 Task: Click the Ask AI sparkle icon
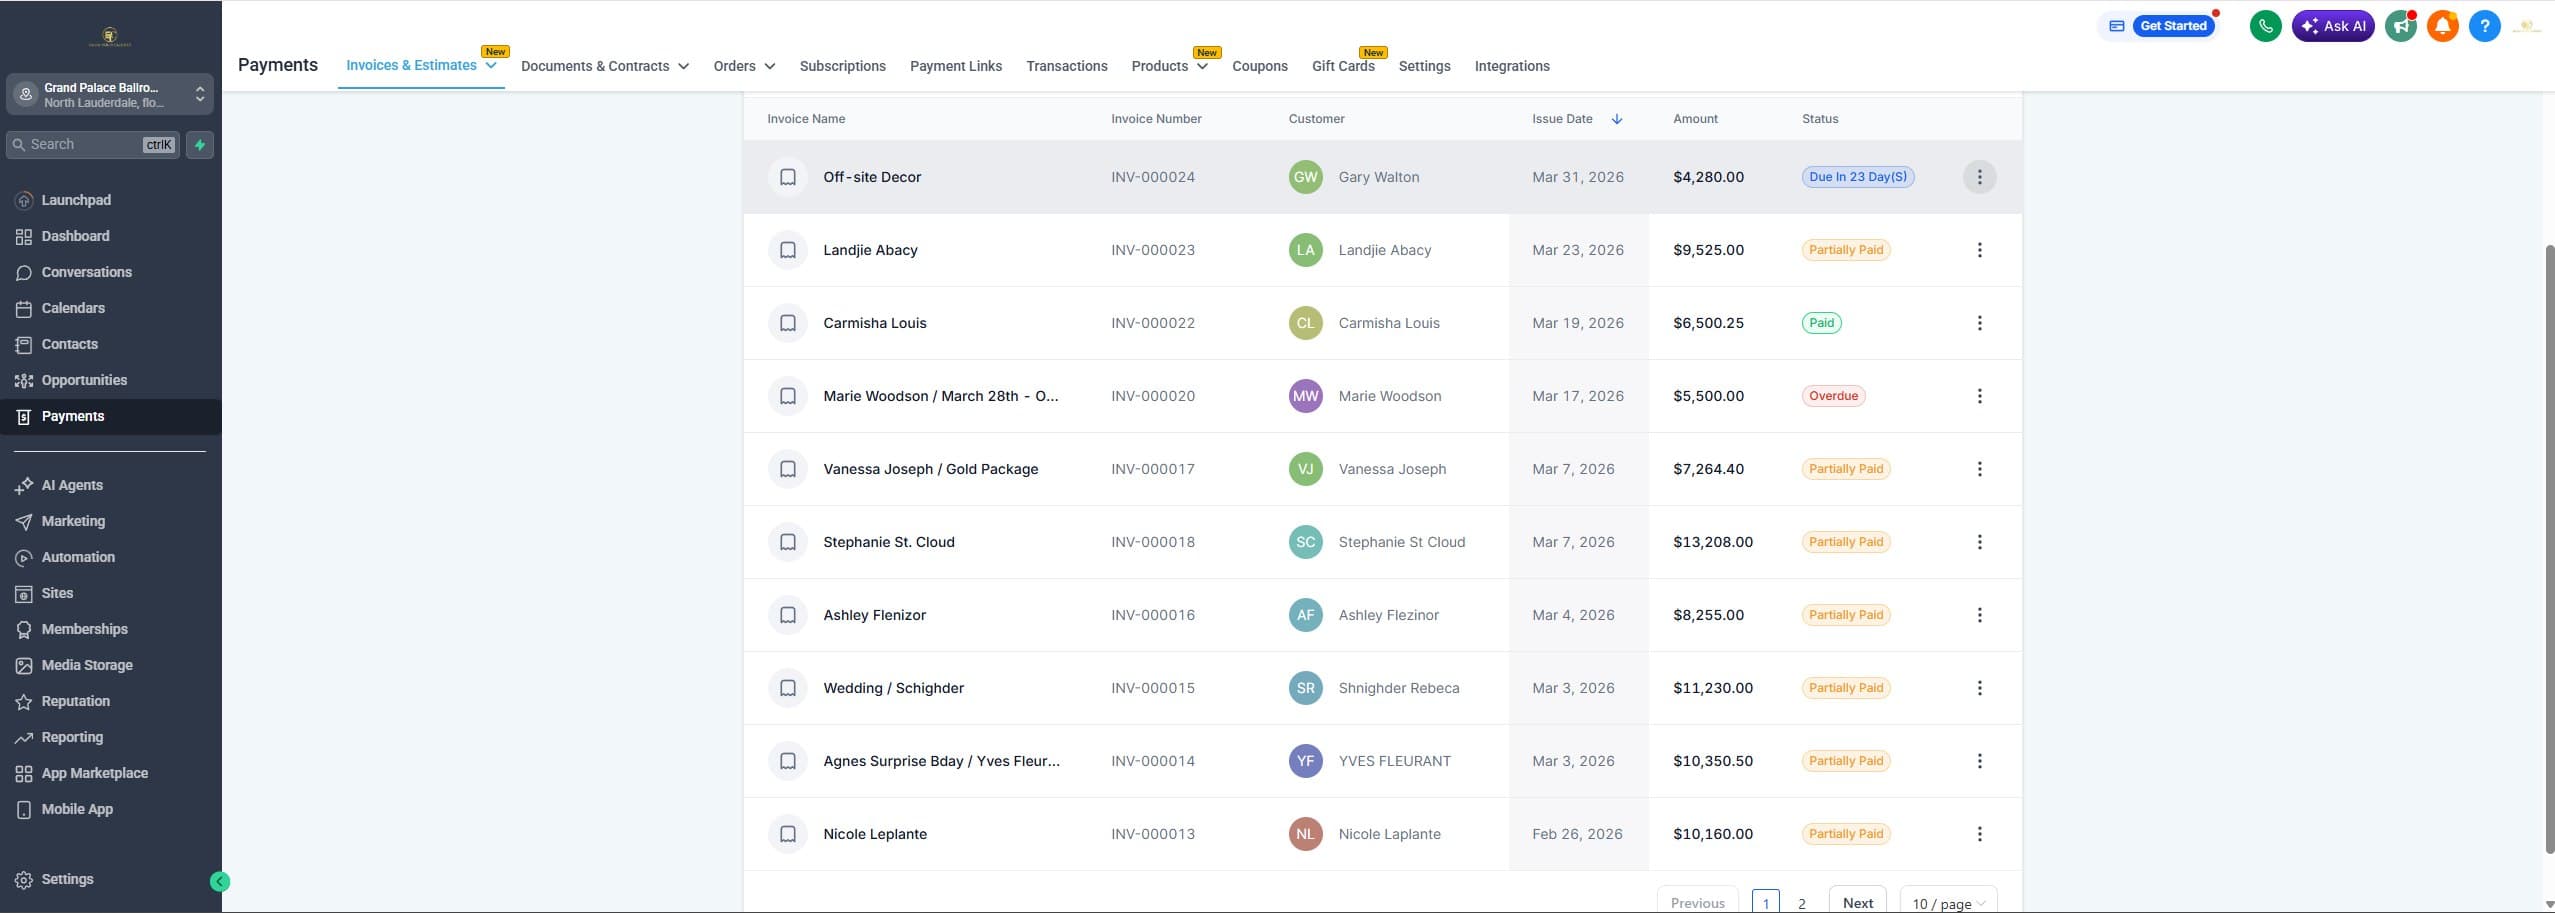pos(2312,25)
